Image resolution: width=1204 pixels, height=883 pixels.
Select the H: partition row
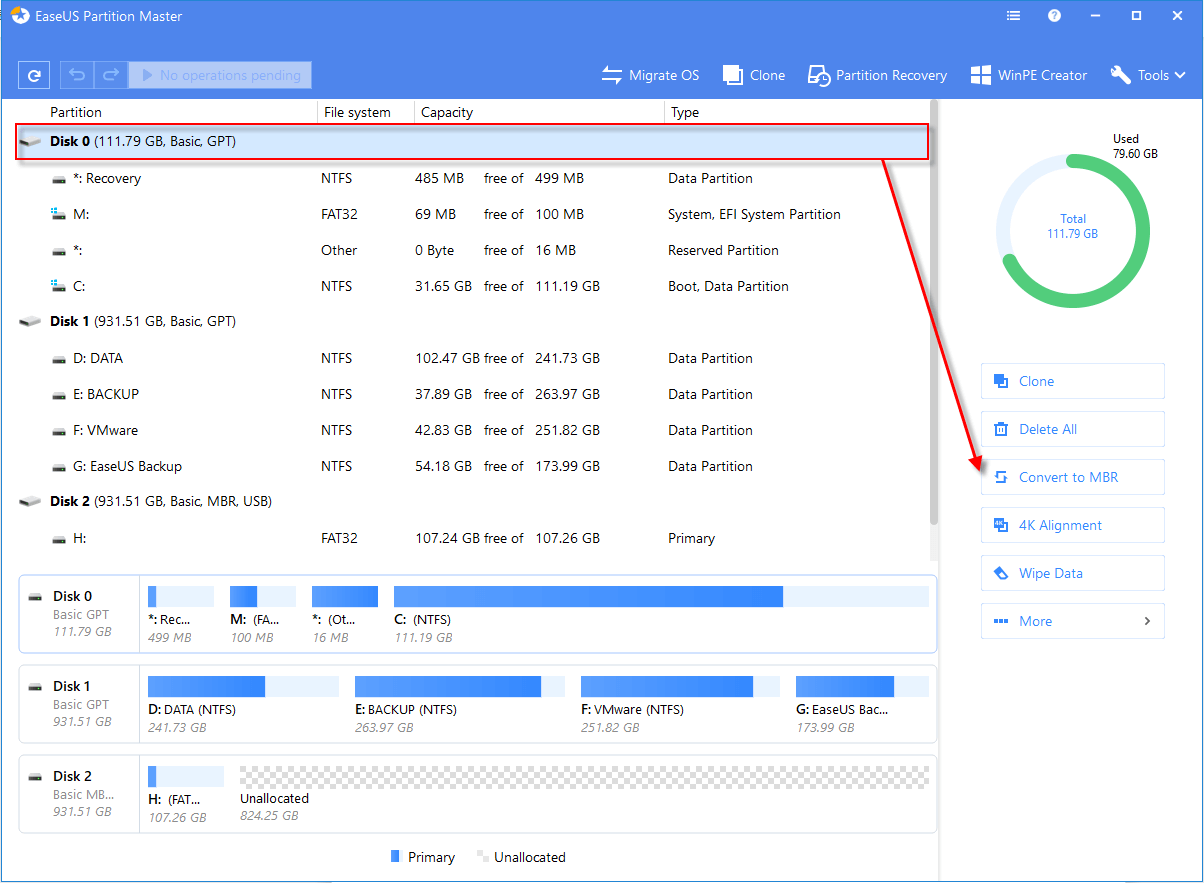pos(472,538)
